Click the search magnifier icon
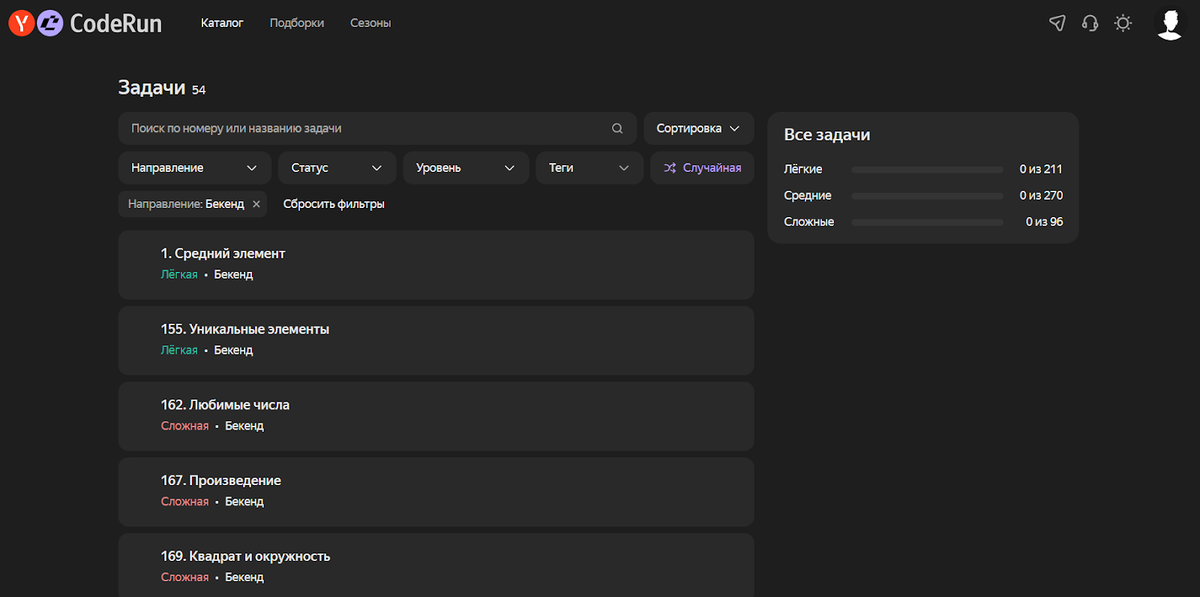This screenshot has width=1200, height=597. coord(618,129)
